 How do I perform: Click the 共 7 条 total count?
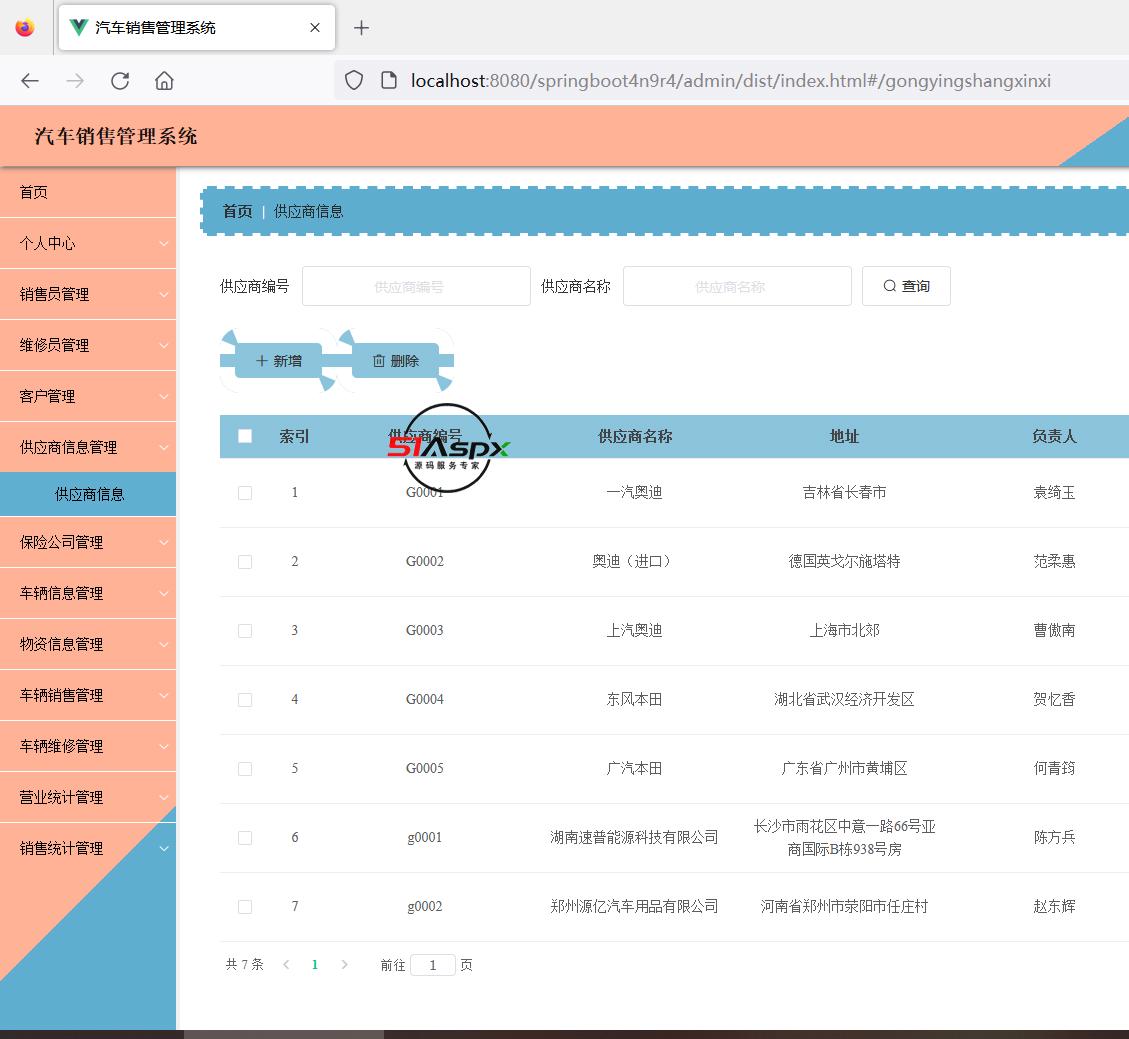245,965
